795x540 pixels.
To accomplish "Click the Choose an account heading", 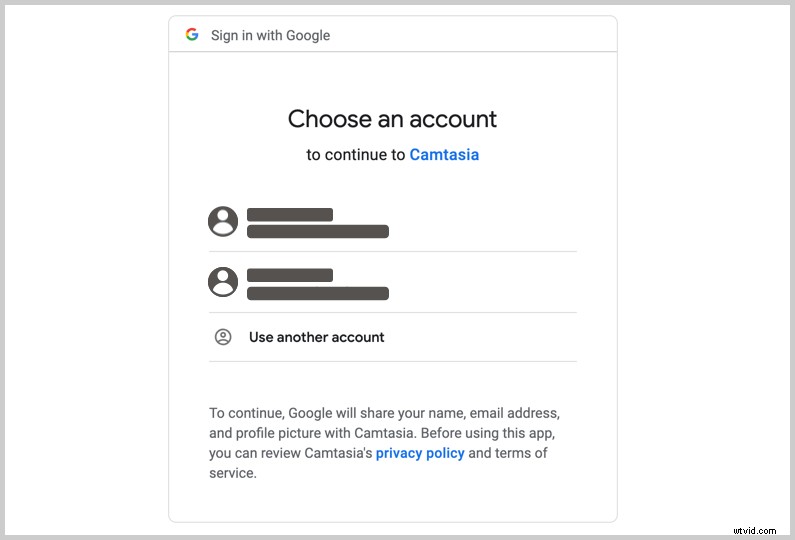I will coord(392,119).
